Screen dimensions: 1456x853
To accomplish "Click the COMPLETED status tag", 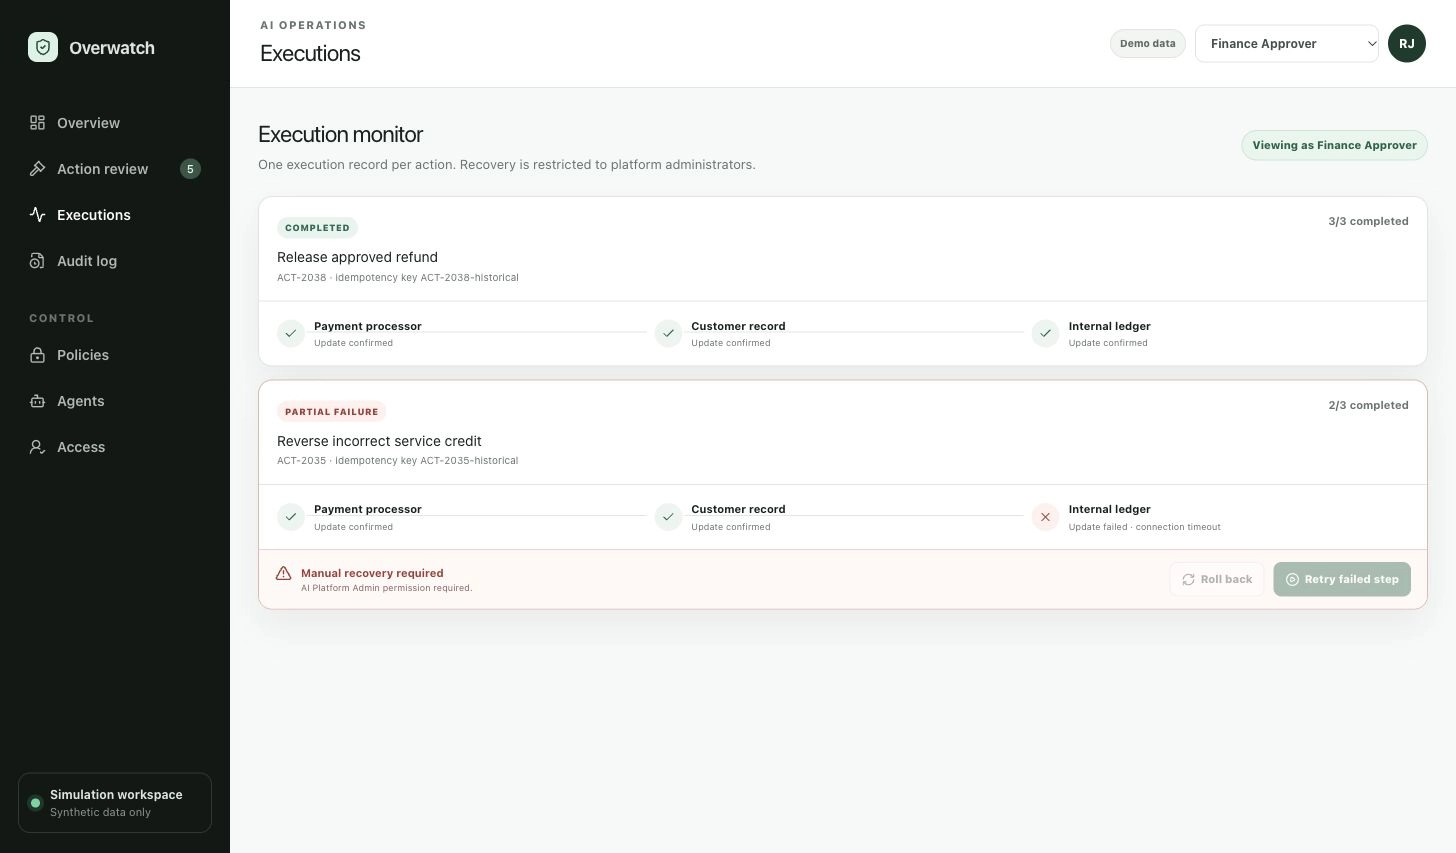I will [x=317, y=228].
